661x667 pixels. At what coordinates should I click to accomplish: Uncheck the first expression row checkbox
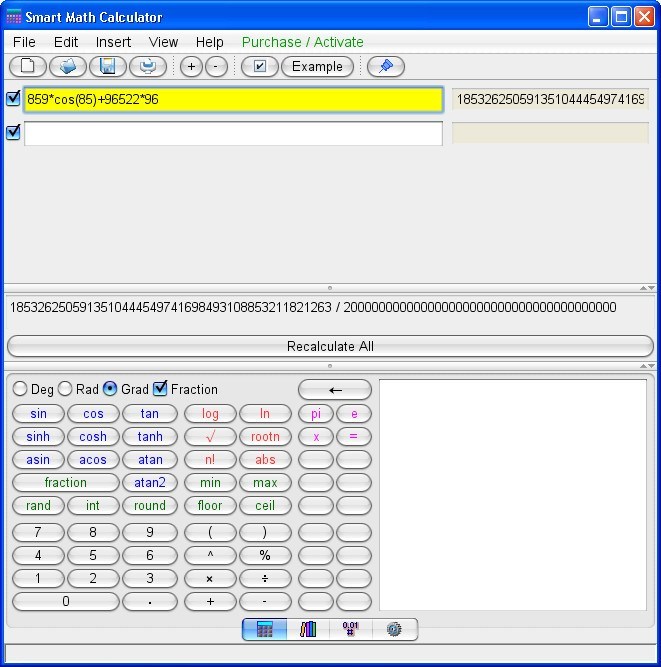13,98
